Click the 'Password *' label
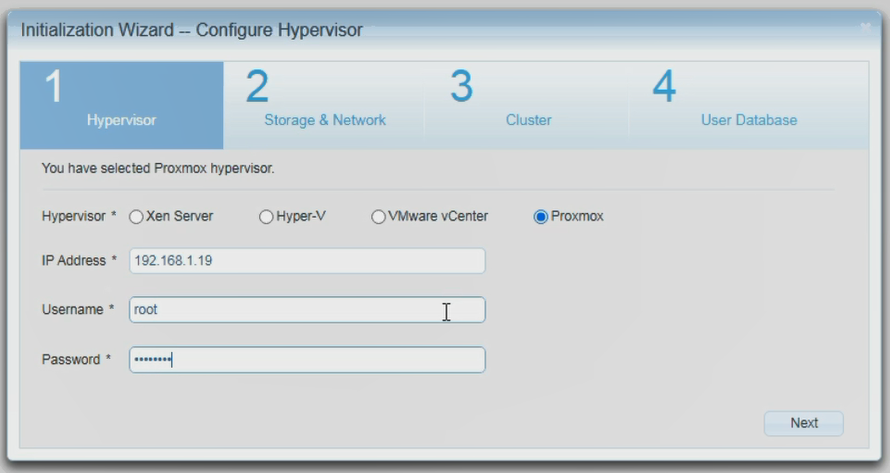 [76, 359]
